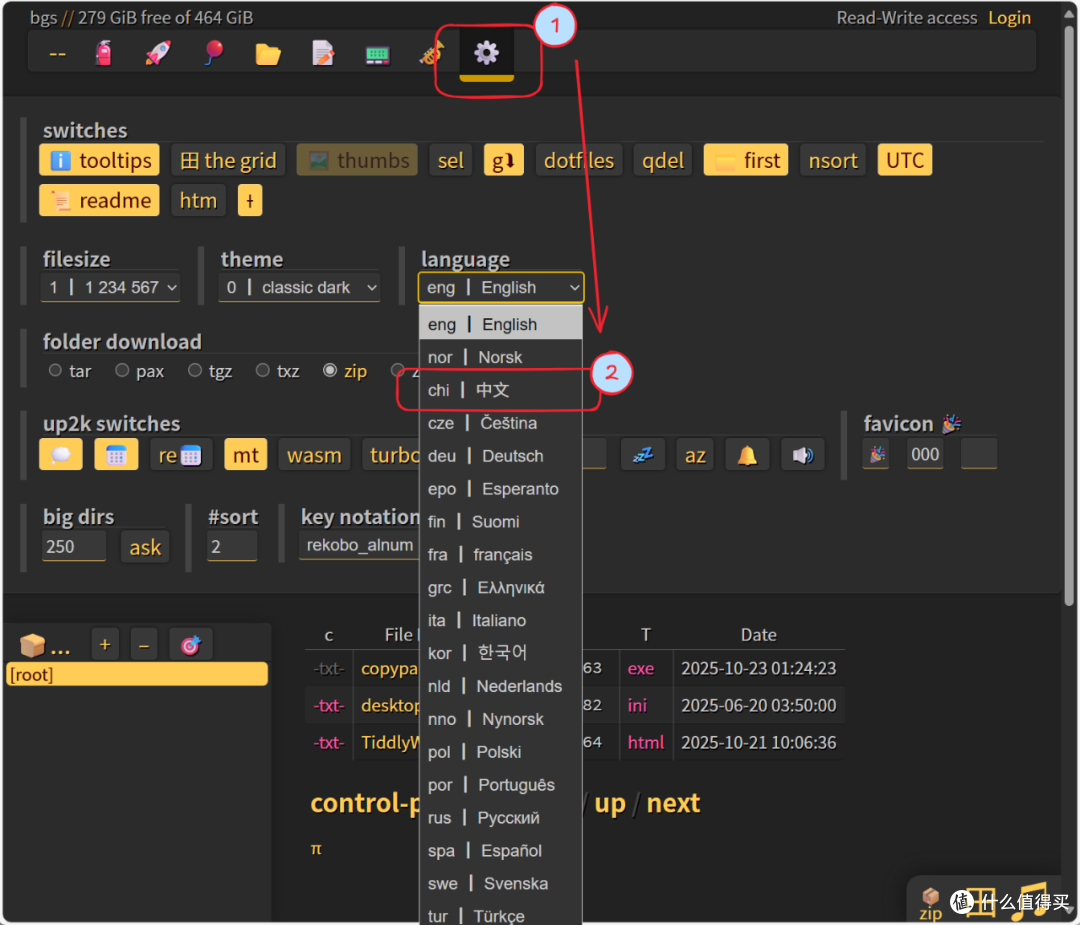Collapse the language dropdown showing eng English
Image resolution: width=1080 pixels, height=925 pixels.
pyautogui.click(x=501, y=287)
